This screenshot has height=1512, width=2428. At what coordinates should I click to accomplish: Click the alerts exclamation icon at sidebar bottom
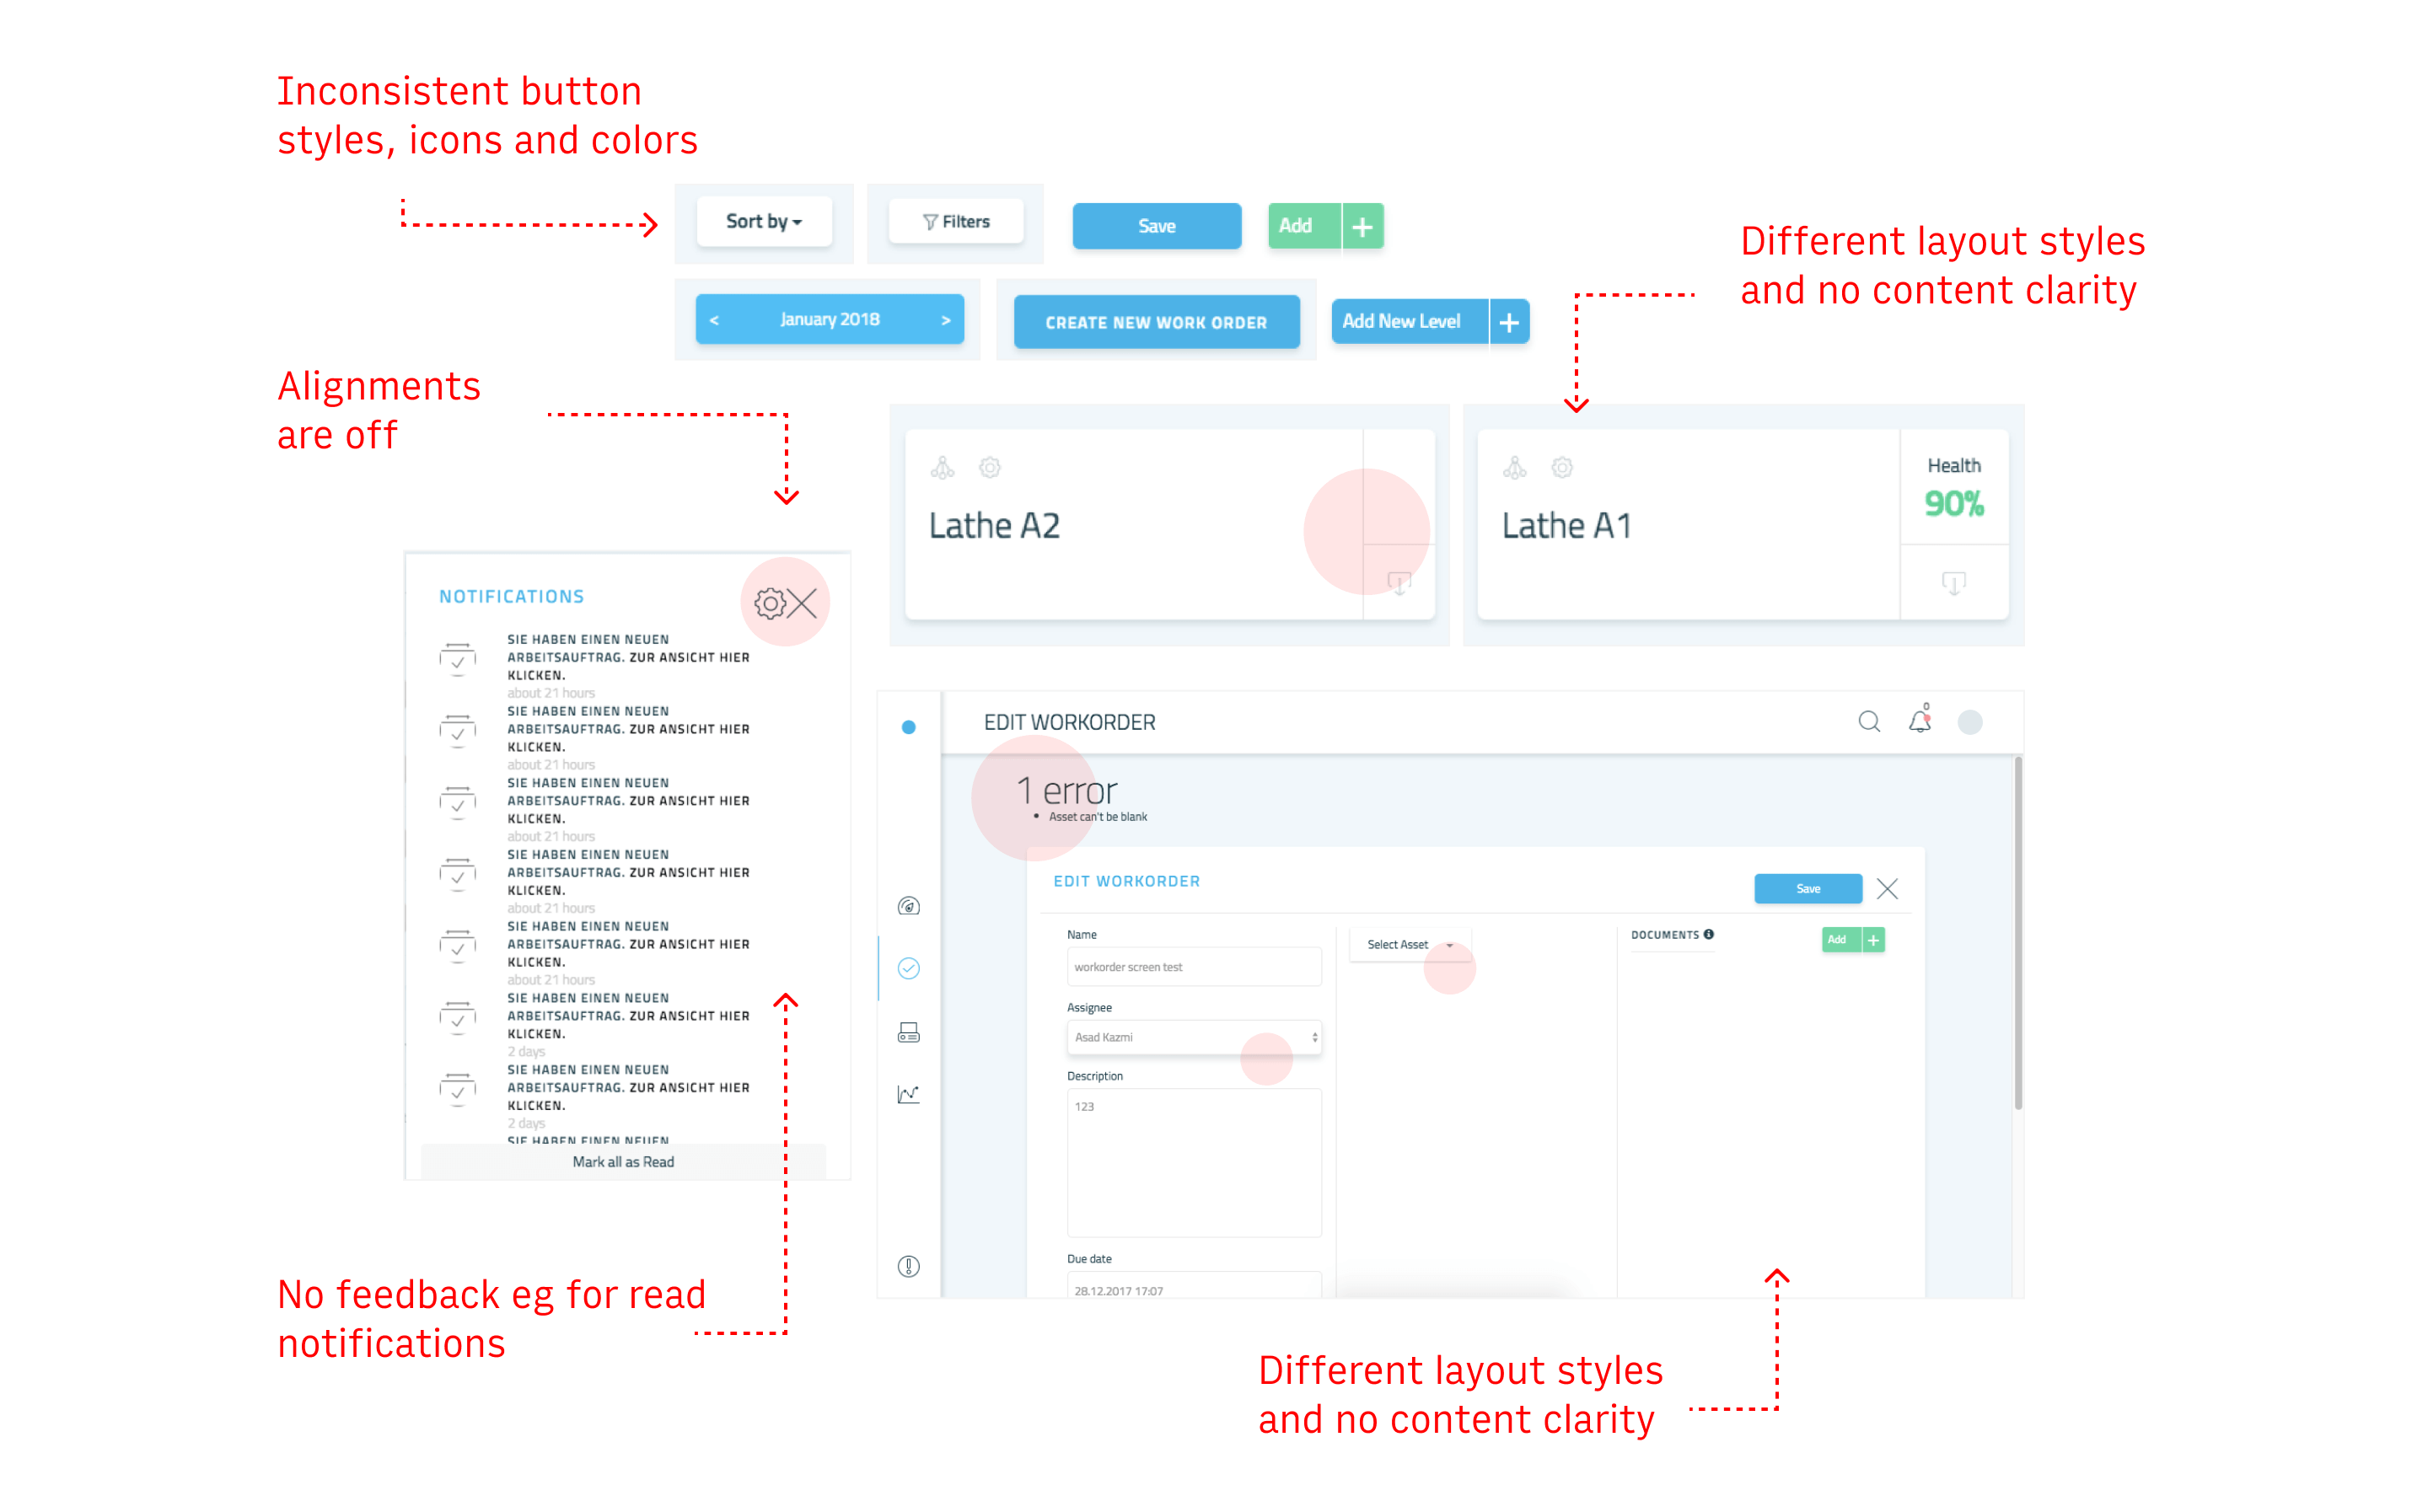(908, 1268)
